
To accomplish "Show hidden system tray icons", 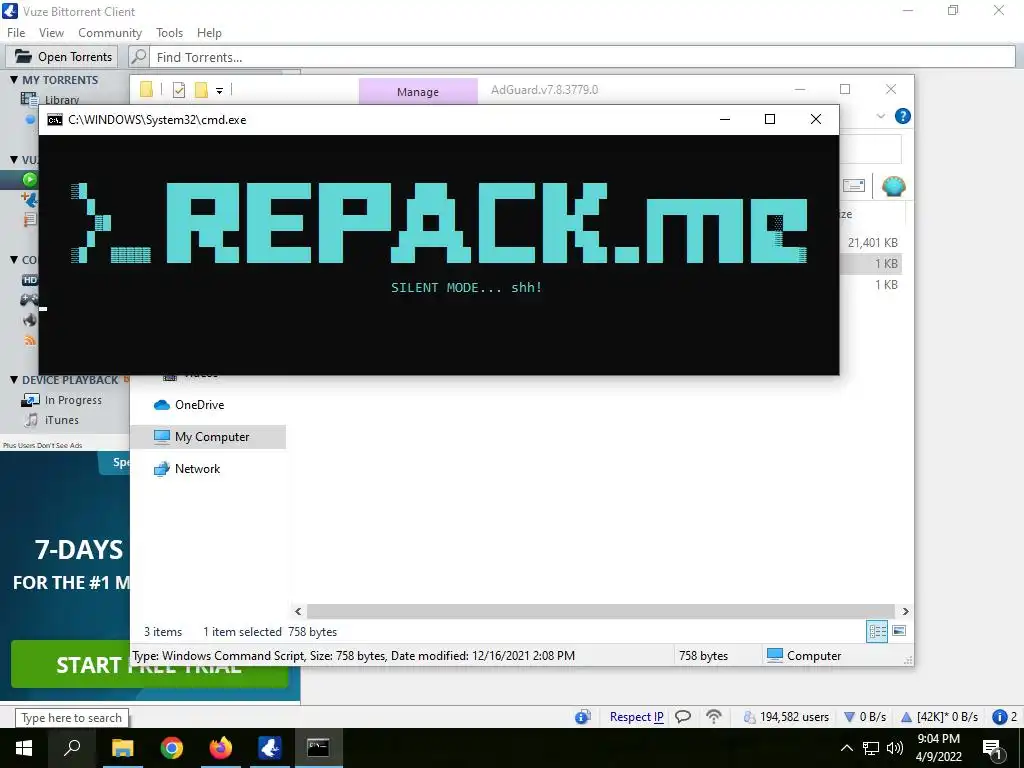I will [846, 748].
